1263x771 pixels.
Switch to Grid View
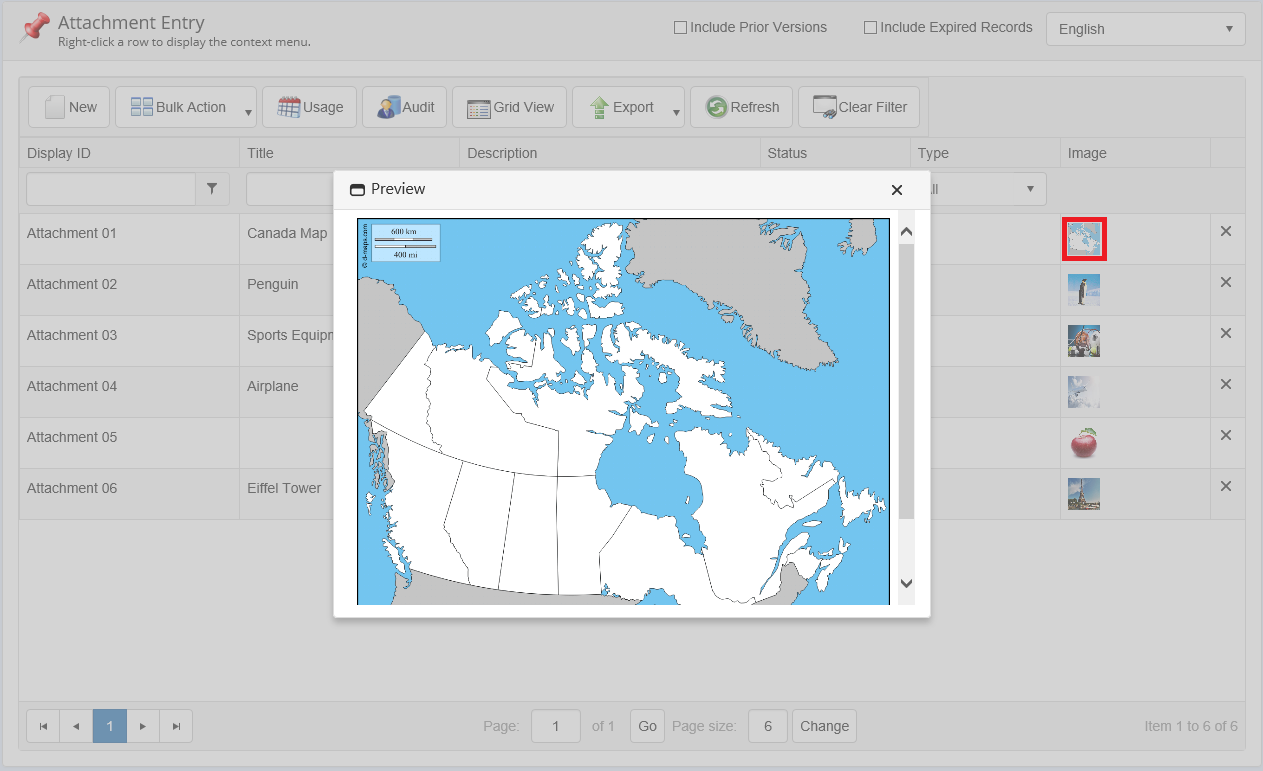[x=509, y=107]
